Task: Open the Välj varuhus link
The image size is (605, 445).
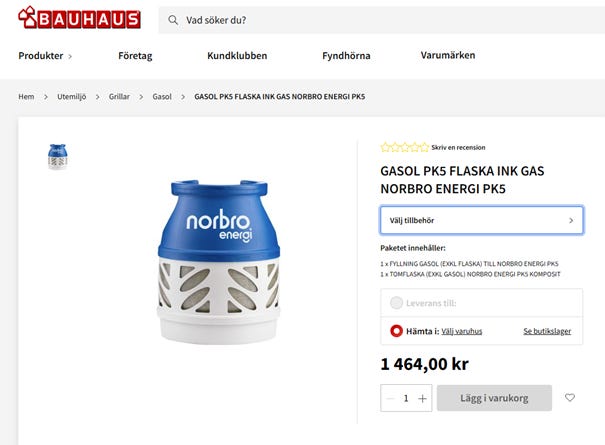Action: [x=461, y=331]
